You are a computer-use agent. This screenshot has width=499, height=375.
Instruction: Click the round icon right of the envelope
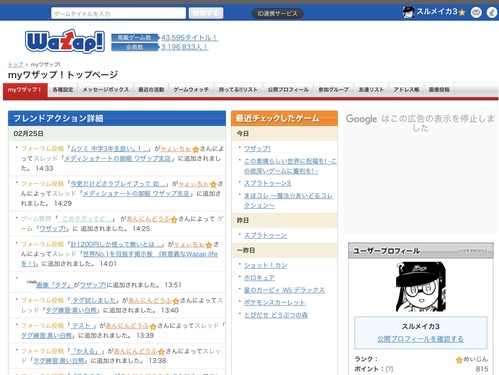491,13
